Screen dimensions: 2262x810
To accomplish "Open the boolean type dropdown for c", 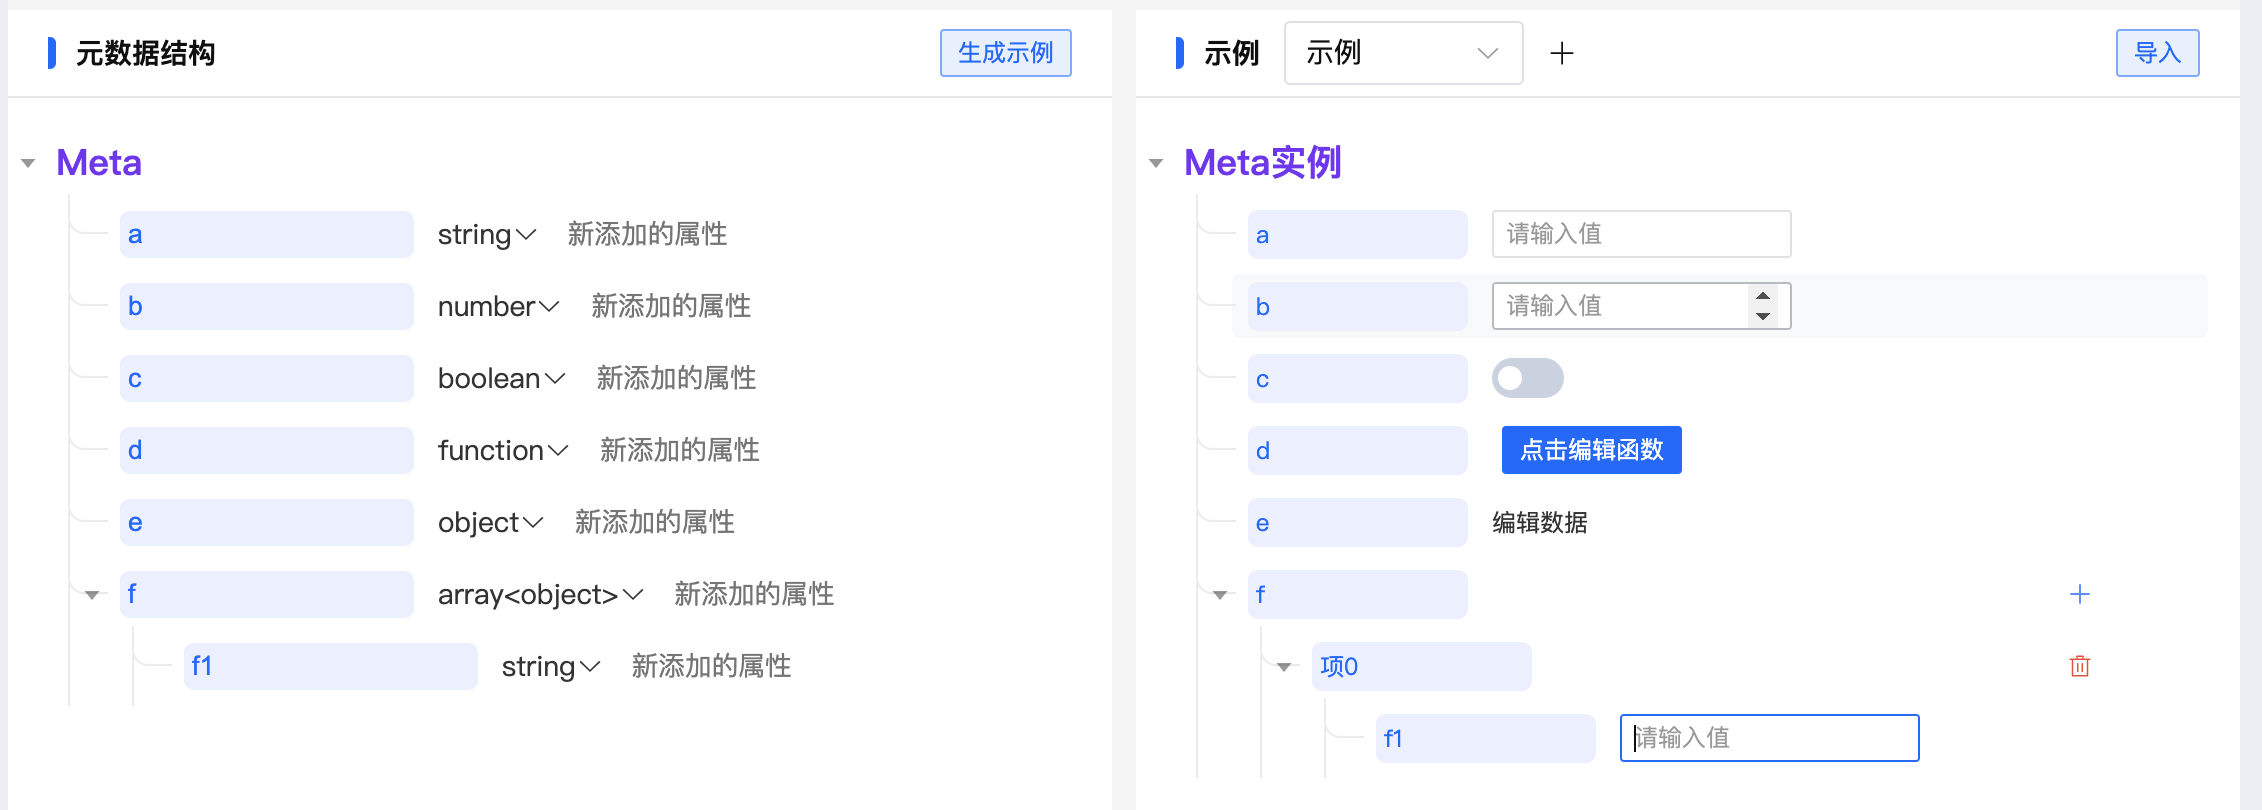I will pyautogui.click(x=502, y=379).
